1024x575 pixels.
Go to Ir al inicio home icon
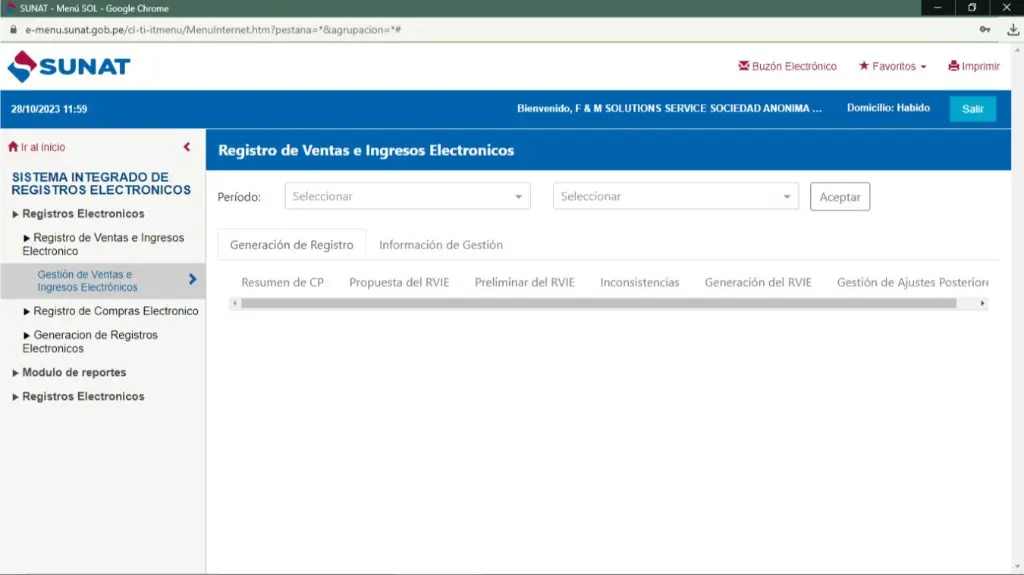[13, 147]
